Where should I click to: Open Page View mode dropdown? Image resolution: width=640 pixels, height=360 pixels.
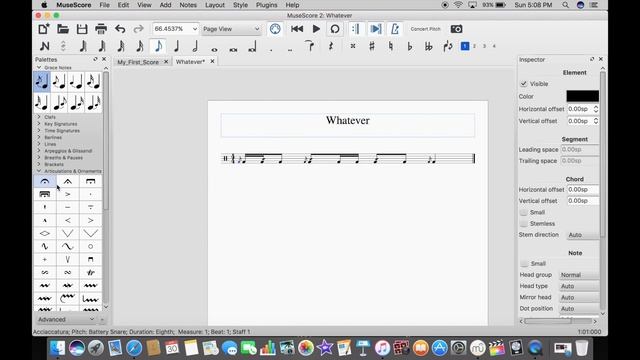(231, 29)
